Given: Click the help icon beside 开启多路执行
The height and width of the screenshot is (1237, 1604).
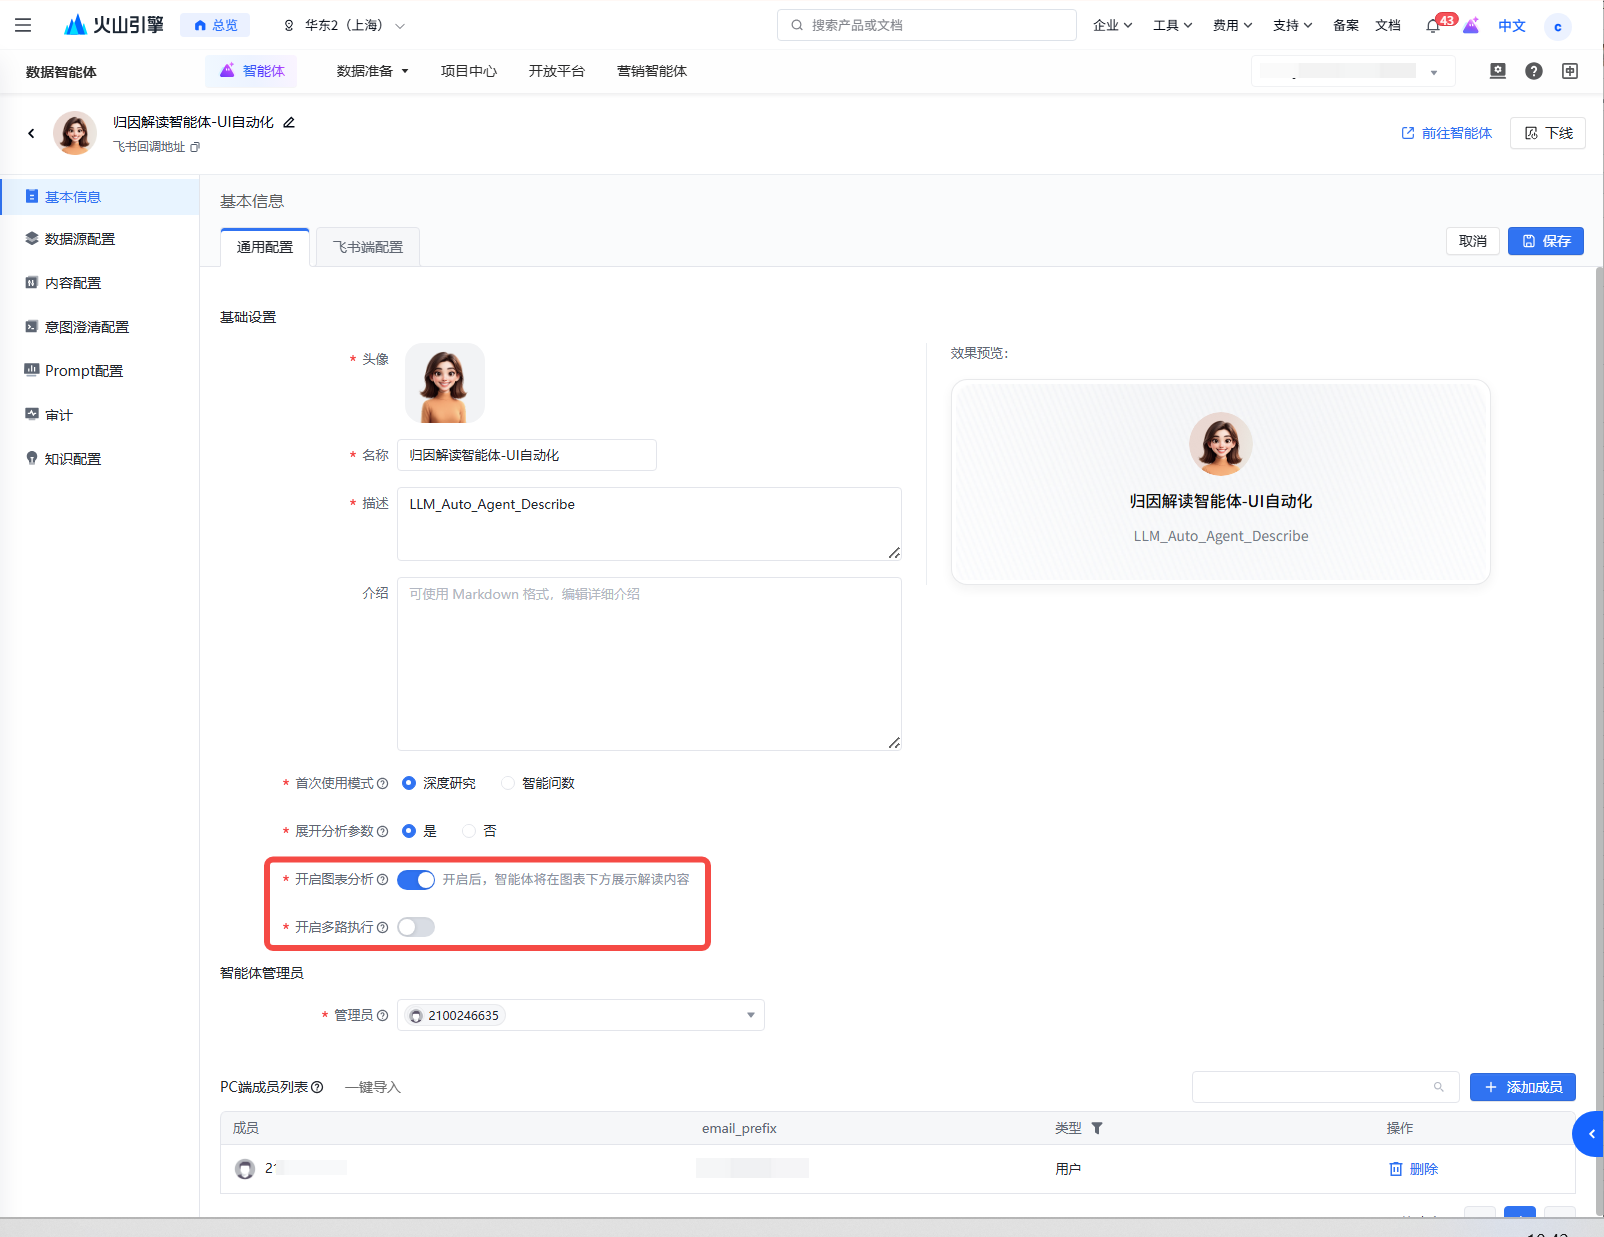Looking at the screenshot, I should point(382,928).
